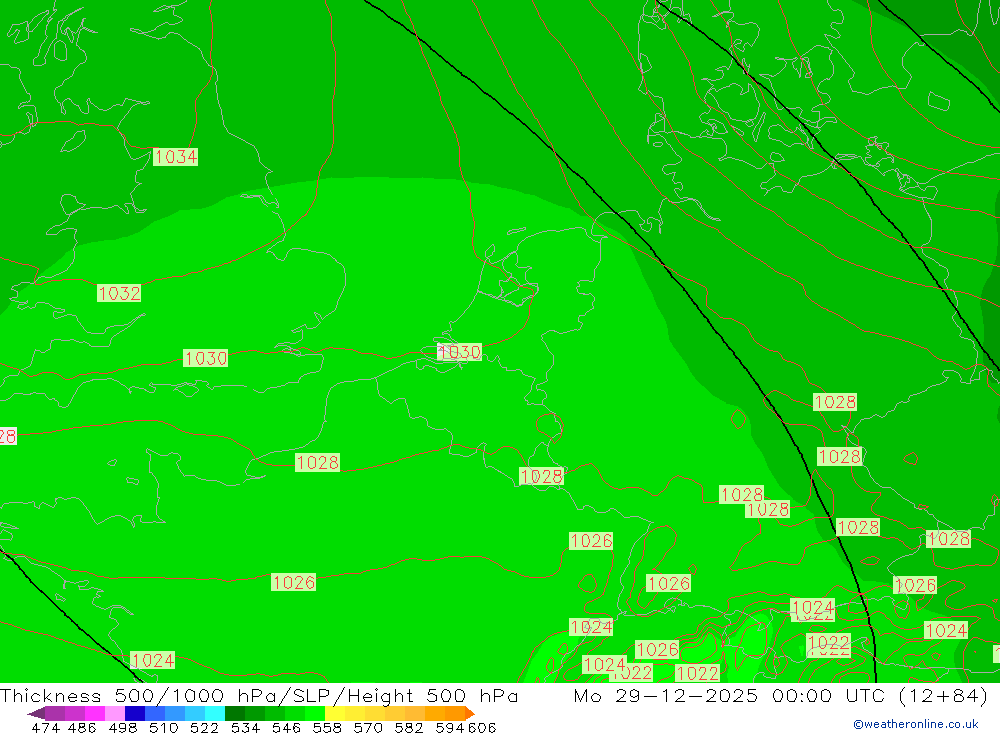The height and width of the screenshot is (733, 1000).
Task: Click the 582 legend value
Action: (x=408, y=727)
